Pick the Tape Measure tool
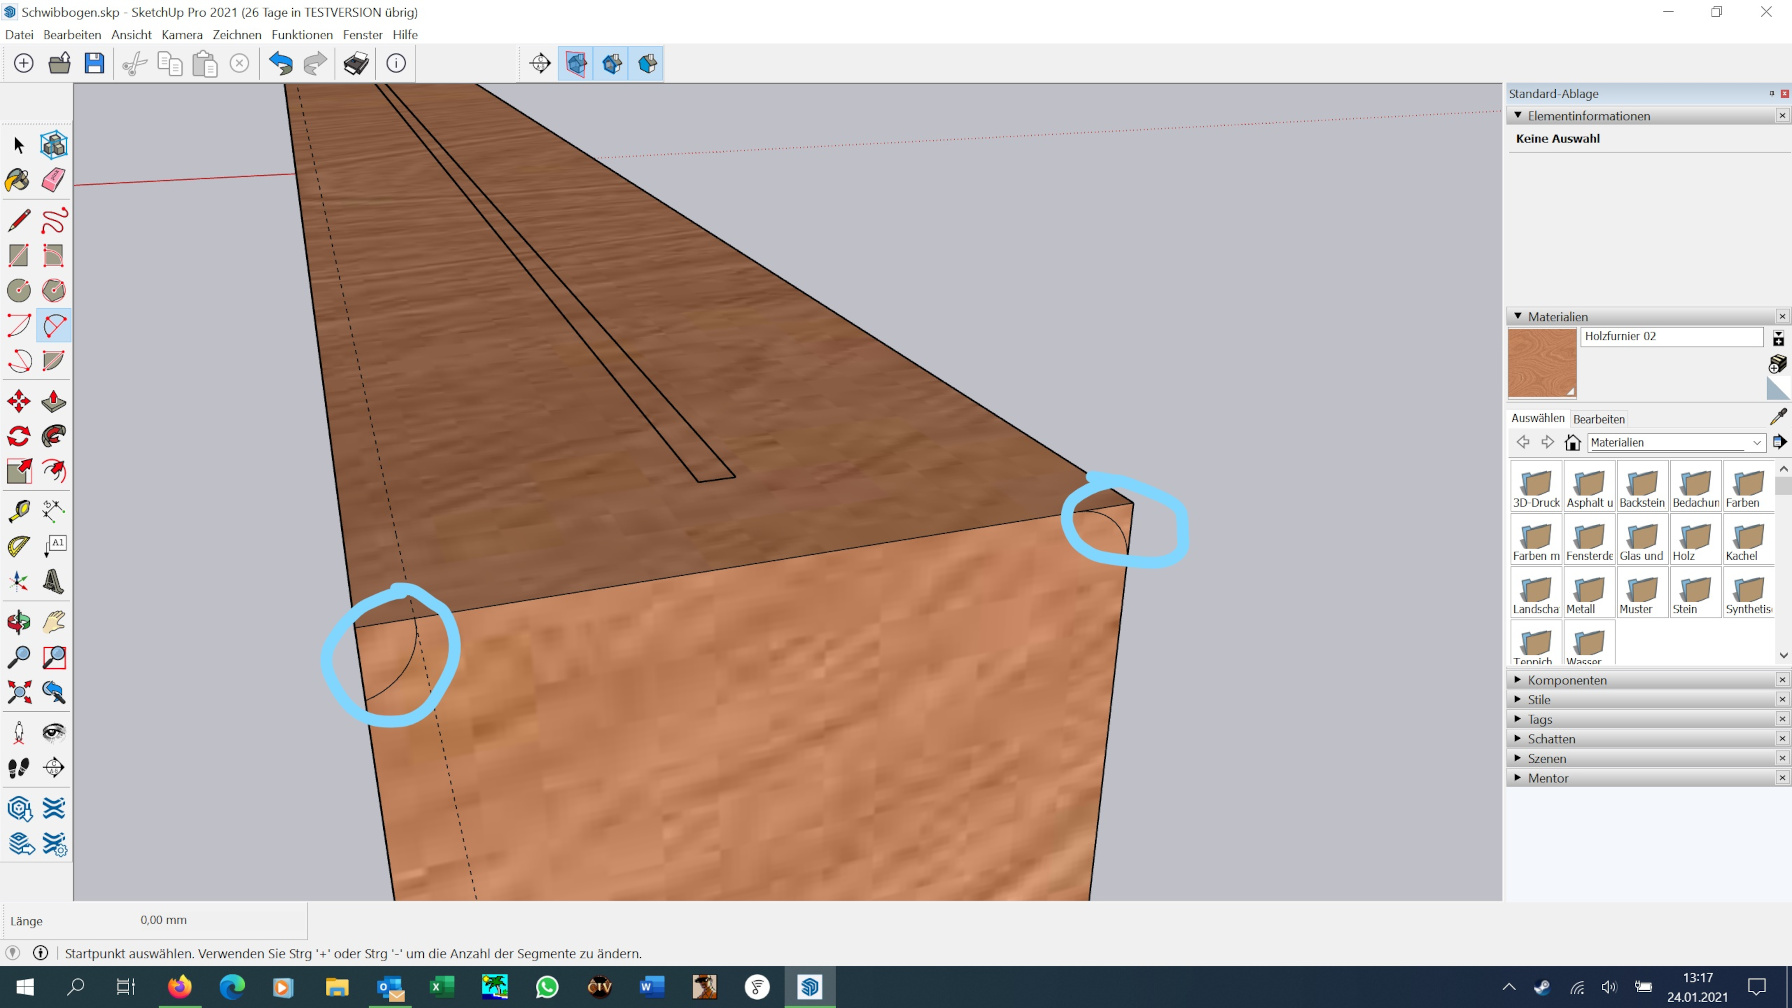 [x=18, y=511]
